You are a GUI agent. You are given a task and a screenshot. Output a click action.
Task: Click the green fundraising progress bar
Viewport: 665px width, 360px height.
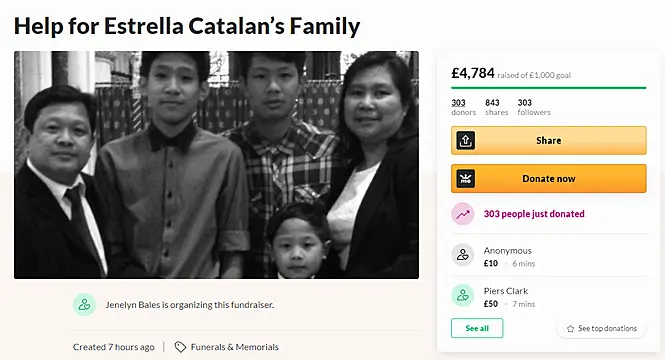coord(549,88)
